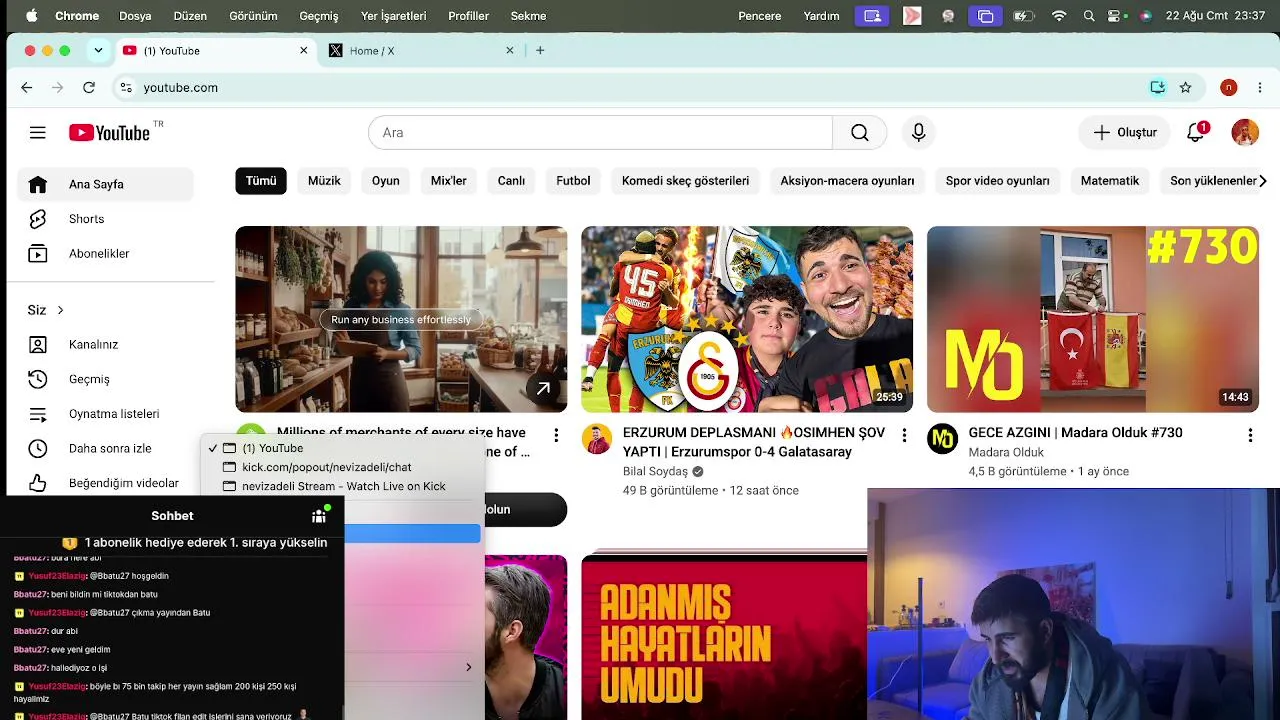Open the Chrome profile avatar

1229,88
